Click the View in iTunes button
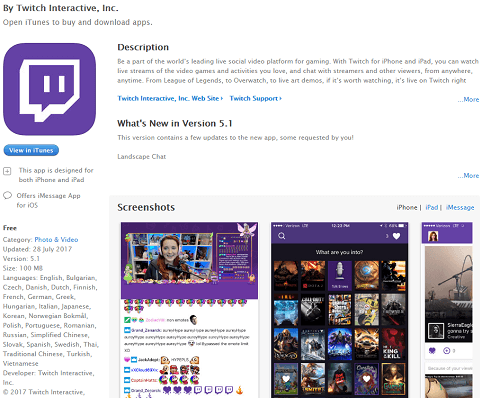This screenshot has width=500, height=398. (31, 150)
